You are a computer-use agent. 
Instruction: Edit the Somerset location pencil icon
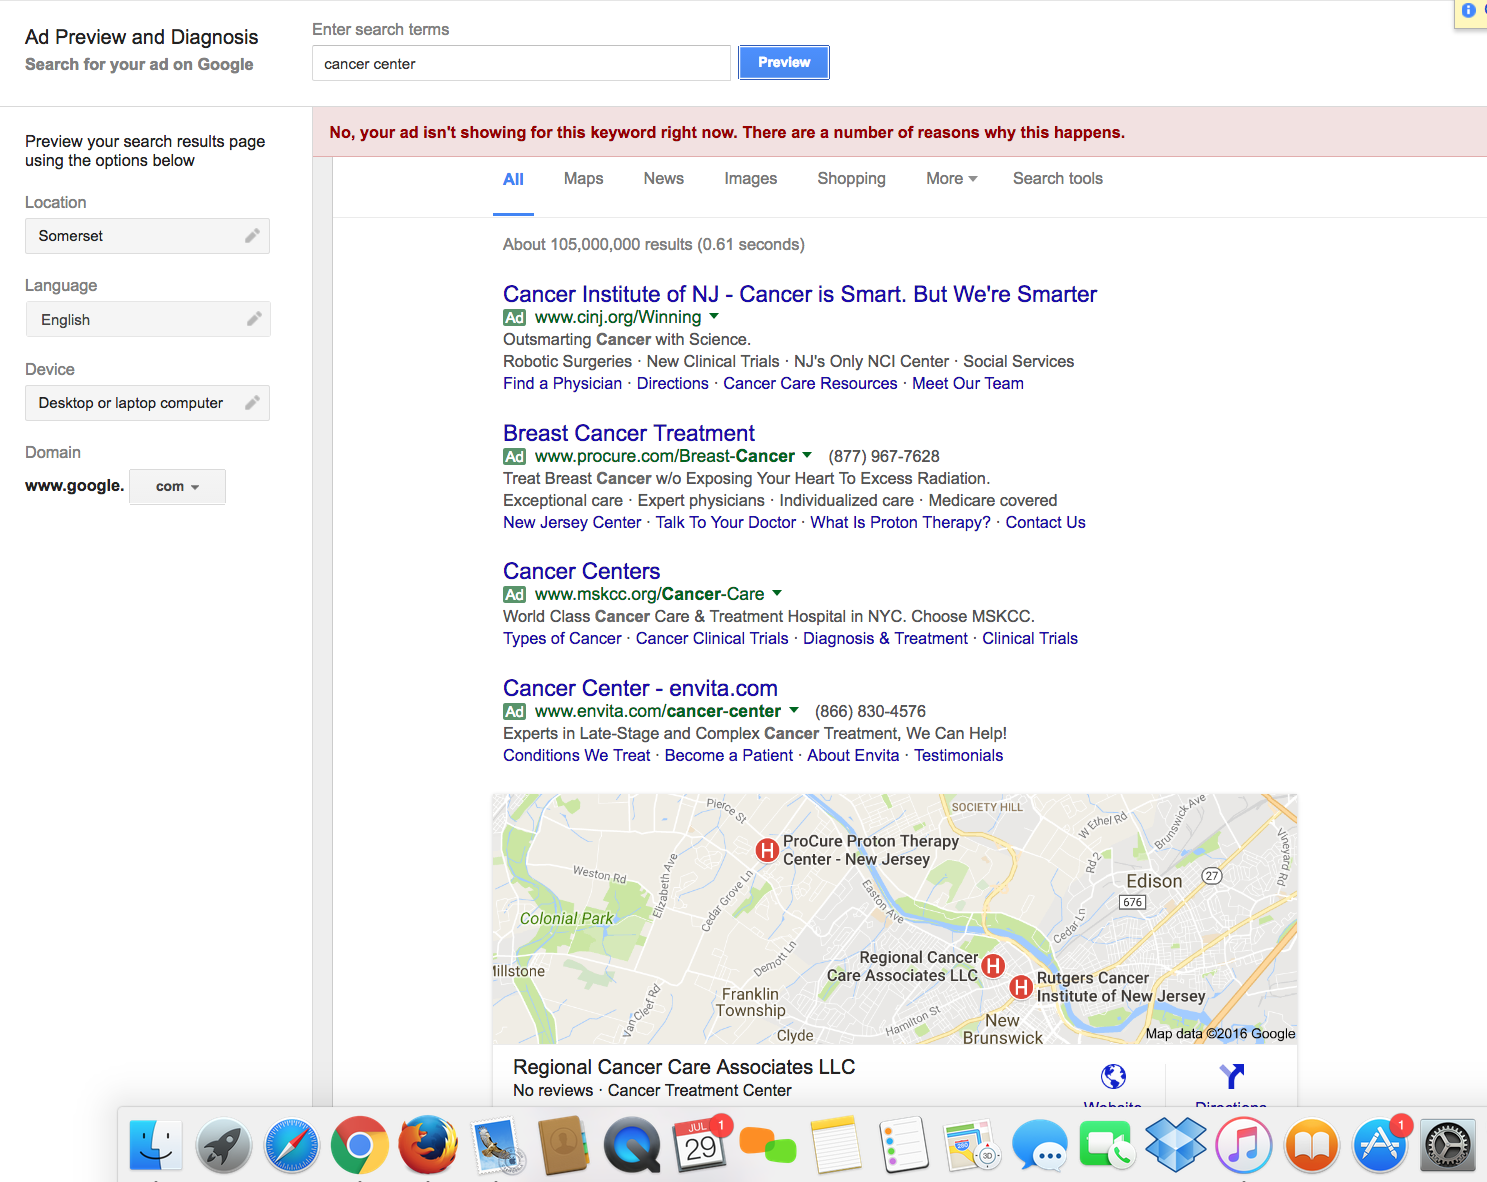point(252,236)
